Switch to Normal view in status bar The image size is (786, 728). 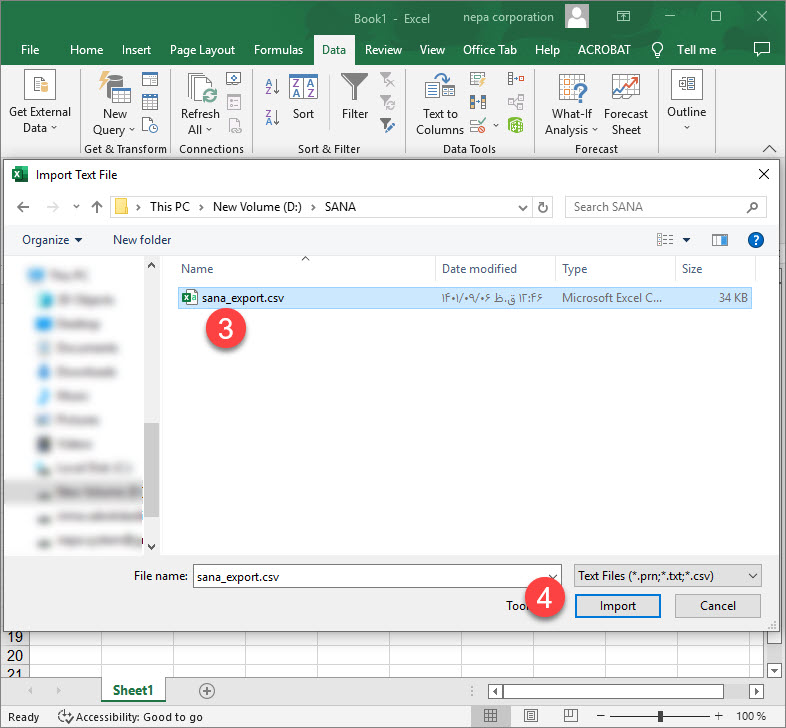coord(490,716)
